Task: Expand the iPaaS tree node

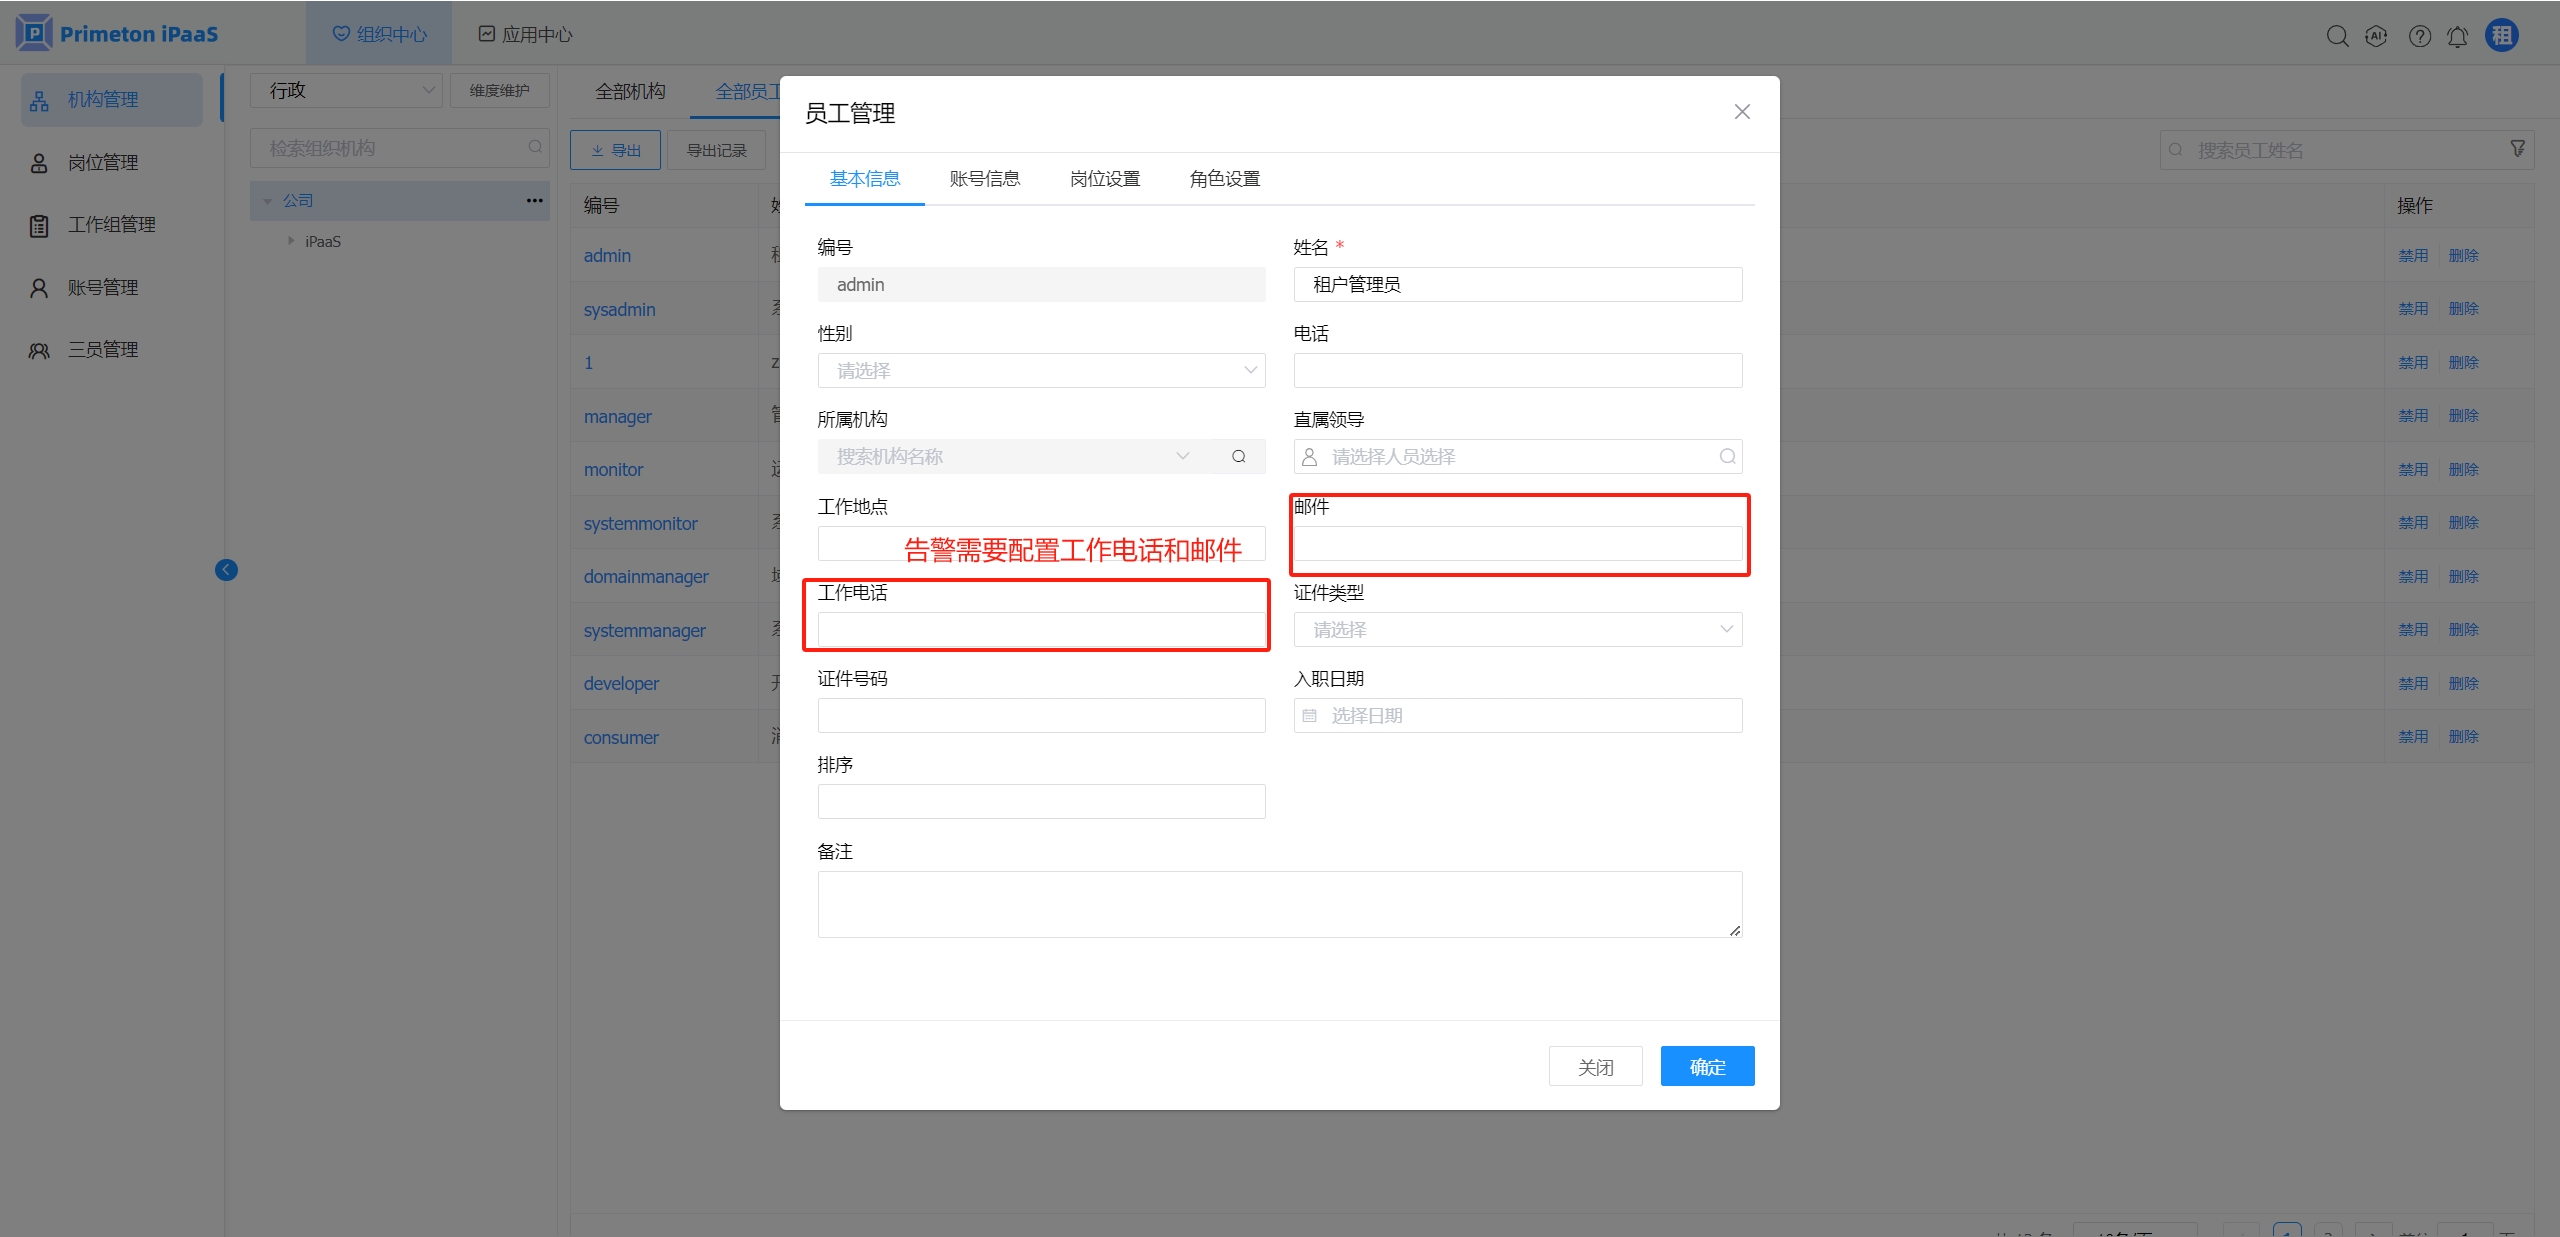Action: [291, 241]
